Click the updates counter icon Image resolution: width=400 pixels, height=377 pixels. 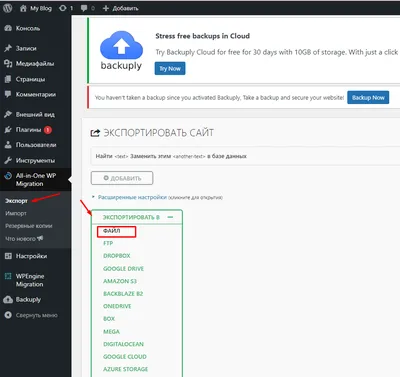[x=62, y=8]
